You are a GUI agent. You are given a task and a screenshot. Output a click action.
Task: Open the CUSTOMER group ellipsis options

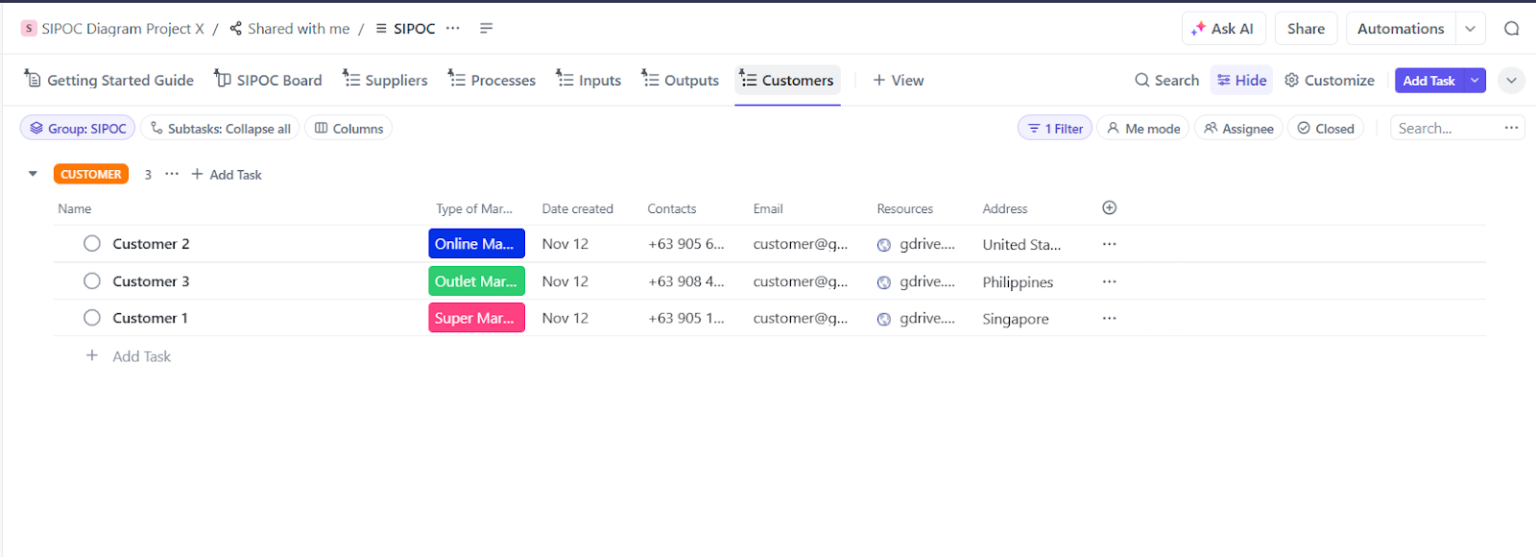coord(172,174)
